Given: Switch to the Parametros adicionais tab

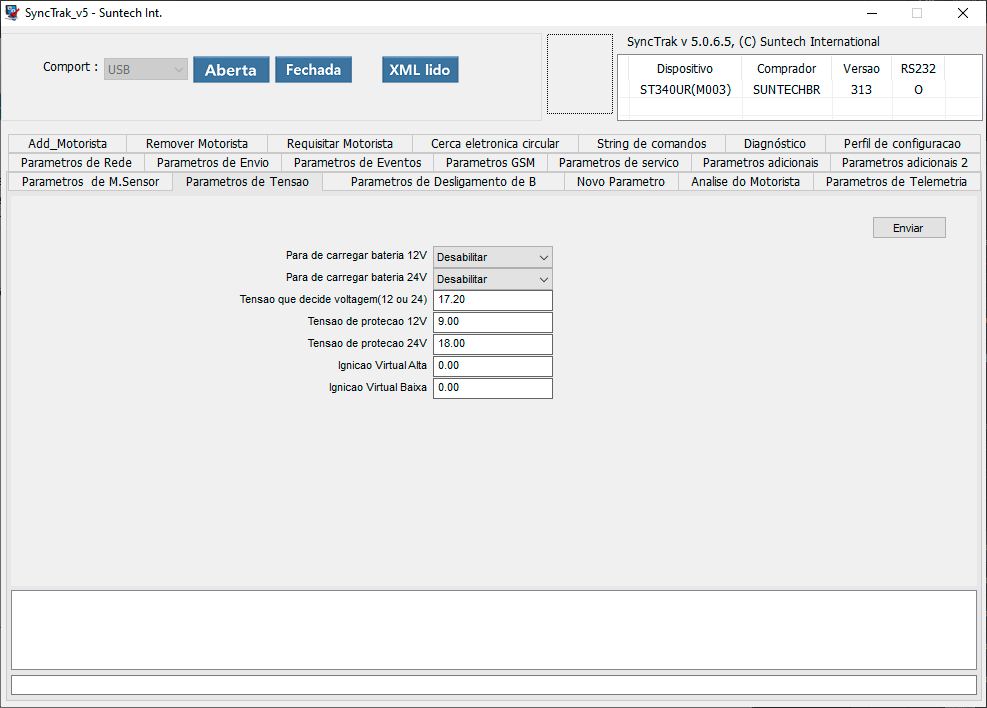Looking at the screenshot, I should 760,163.
